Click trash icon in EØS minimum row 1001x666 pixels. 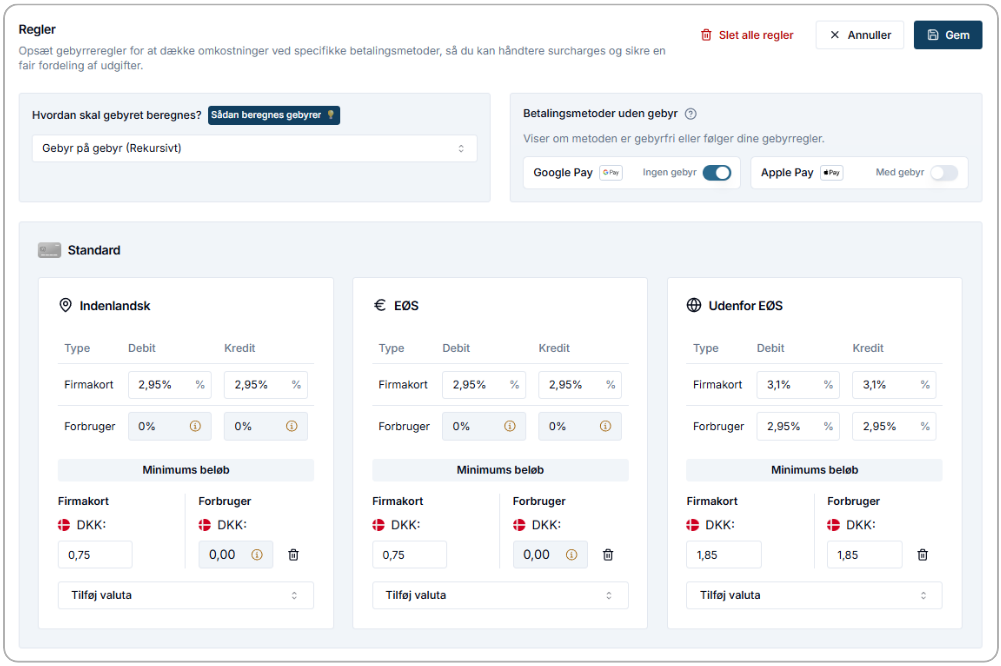point(607,555)
